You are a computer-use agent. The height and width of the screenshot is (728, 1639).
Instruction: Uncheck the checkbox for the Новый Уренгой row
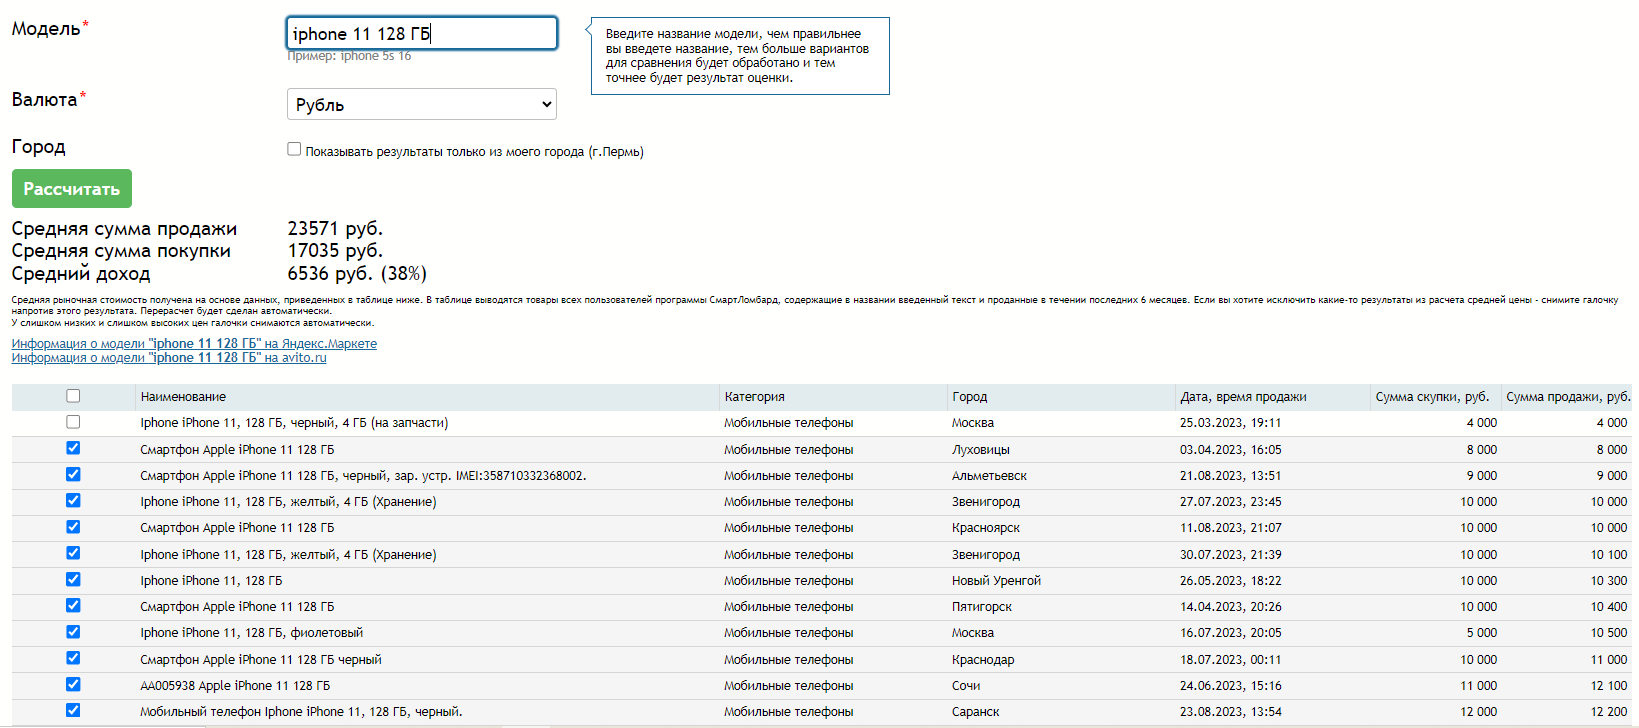coord(73,579)
